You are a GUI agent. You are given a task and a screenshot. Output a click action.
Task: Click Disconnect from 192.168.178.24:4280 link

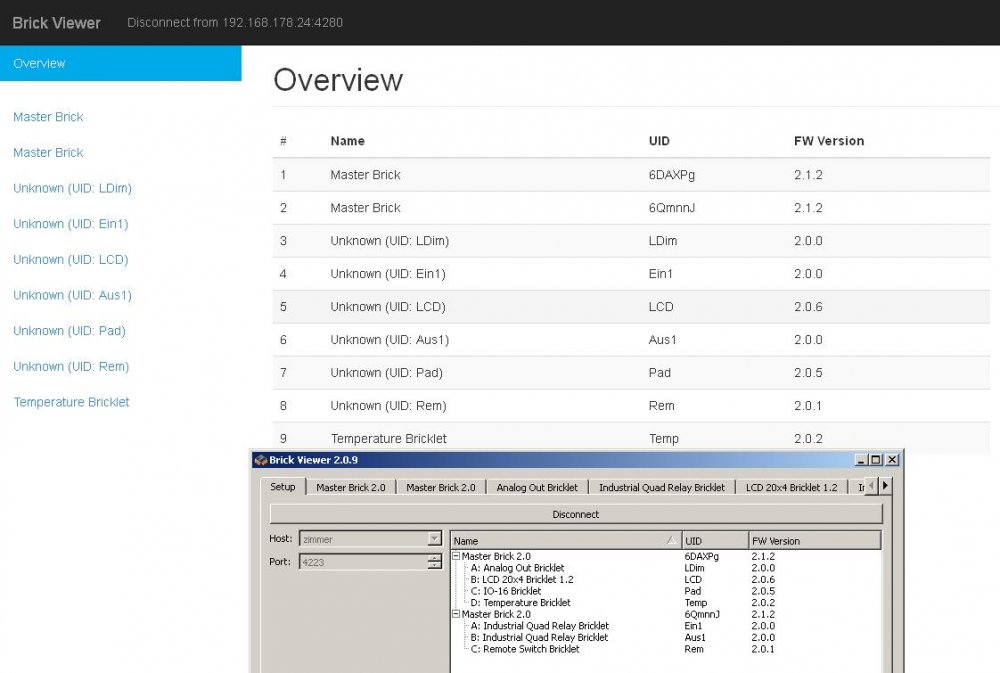[235, 22]
